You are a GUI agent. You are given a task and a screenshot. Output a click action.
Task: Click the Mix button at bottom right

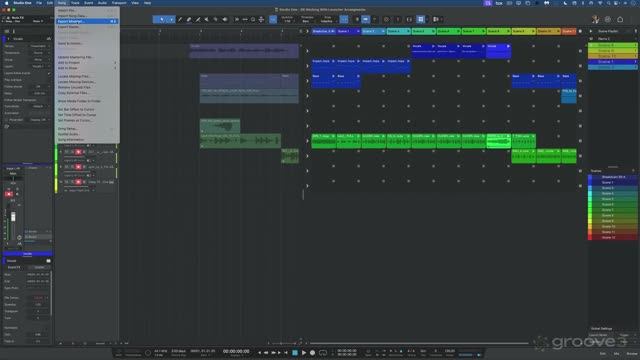616,353
